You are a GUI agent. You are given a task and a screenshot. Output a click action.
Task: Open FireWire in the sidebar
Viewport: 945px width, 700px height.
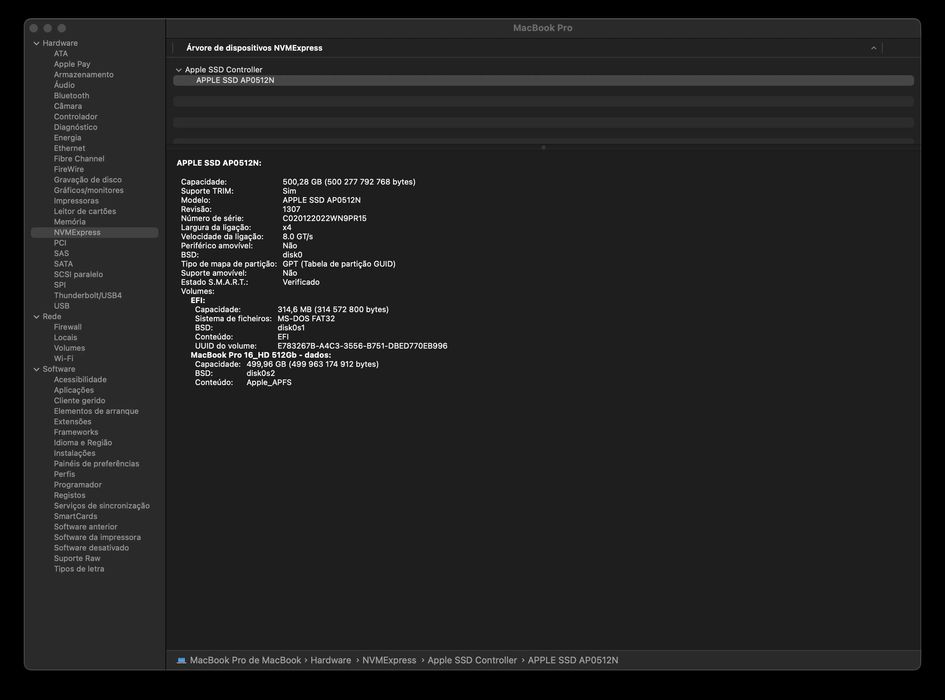(x=69, y=169)
